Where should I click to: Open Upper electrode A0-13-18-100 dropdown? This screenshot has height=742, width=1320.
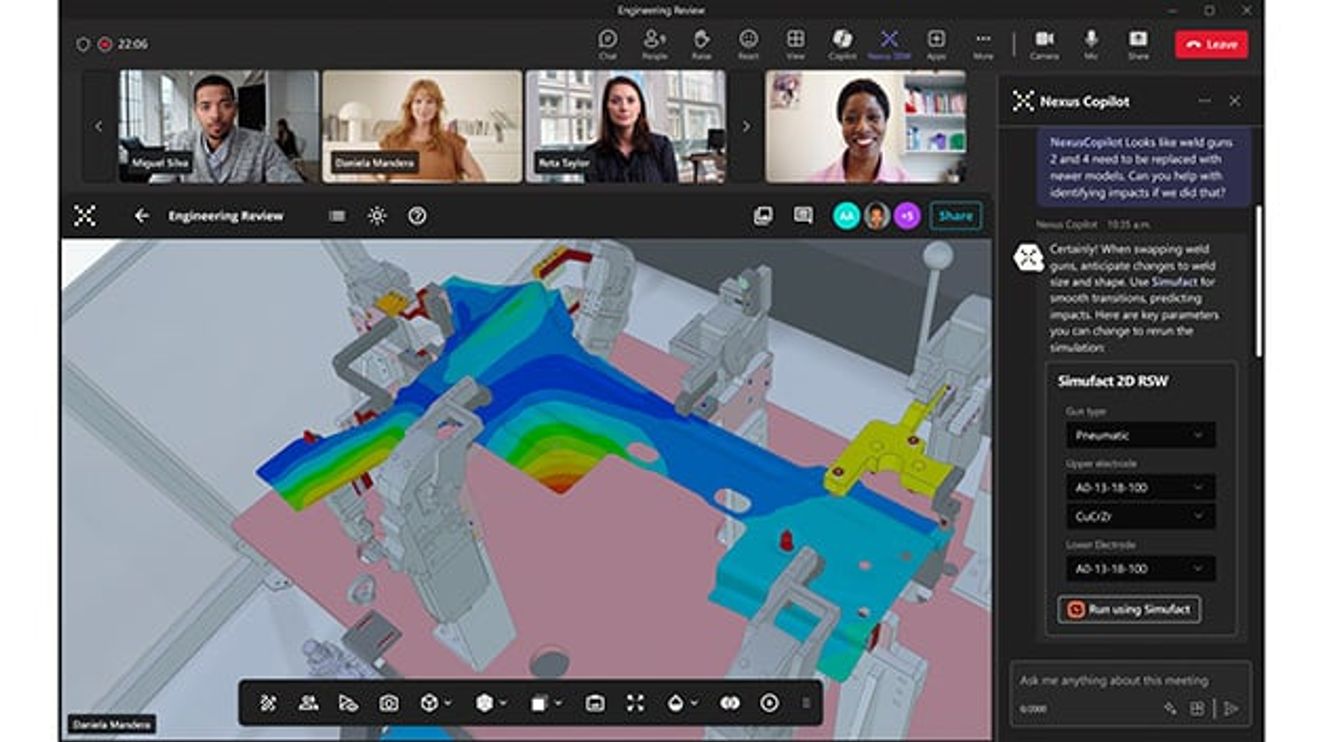pyautogui.click(x=1140, y=487)
